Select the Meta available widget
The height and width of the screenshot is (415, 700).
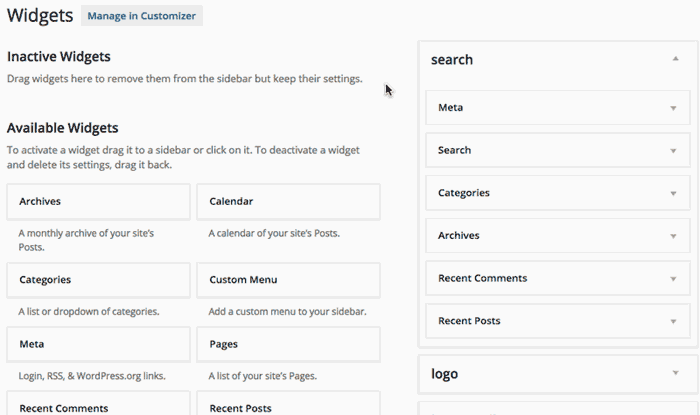click(98, 344)
